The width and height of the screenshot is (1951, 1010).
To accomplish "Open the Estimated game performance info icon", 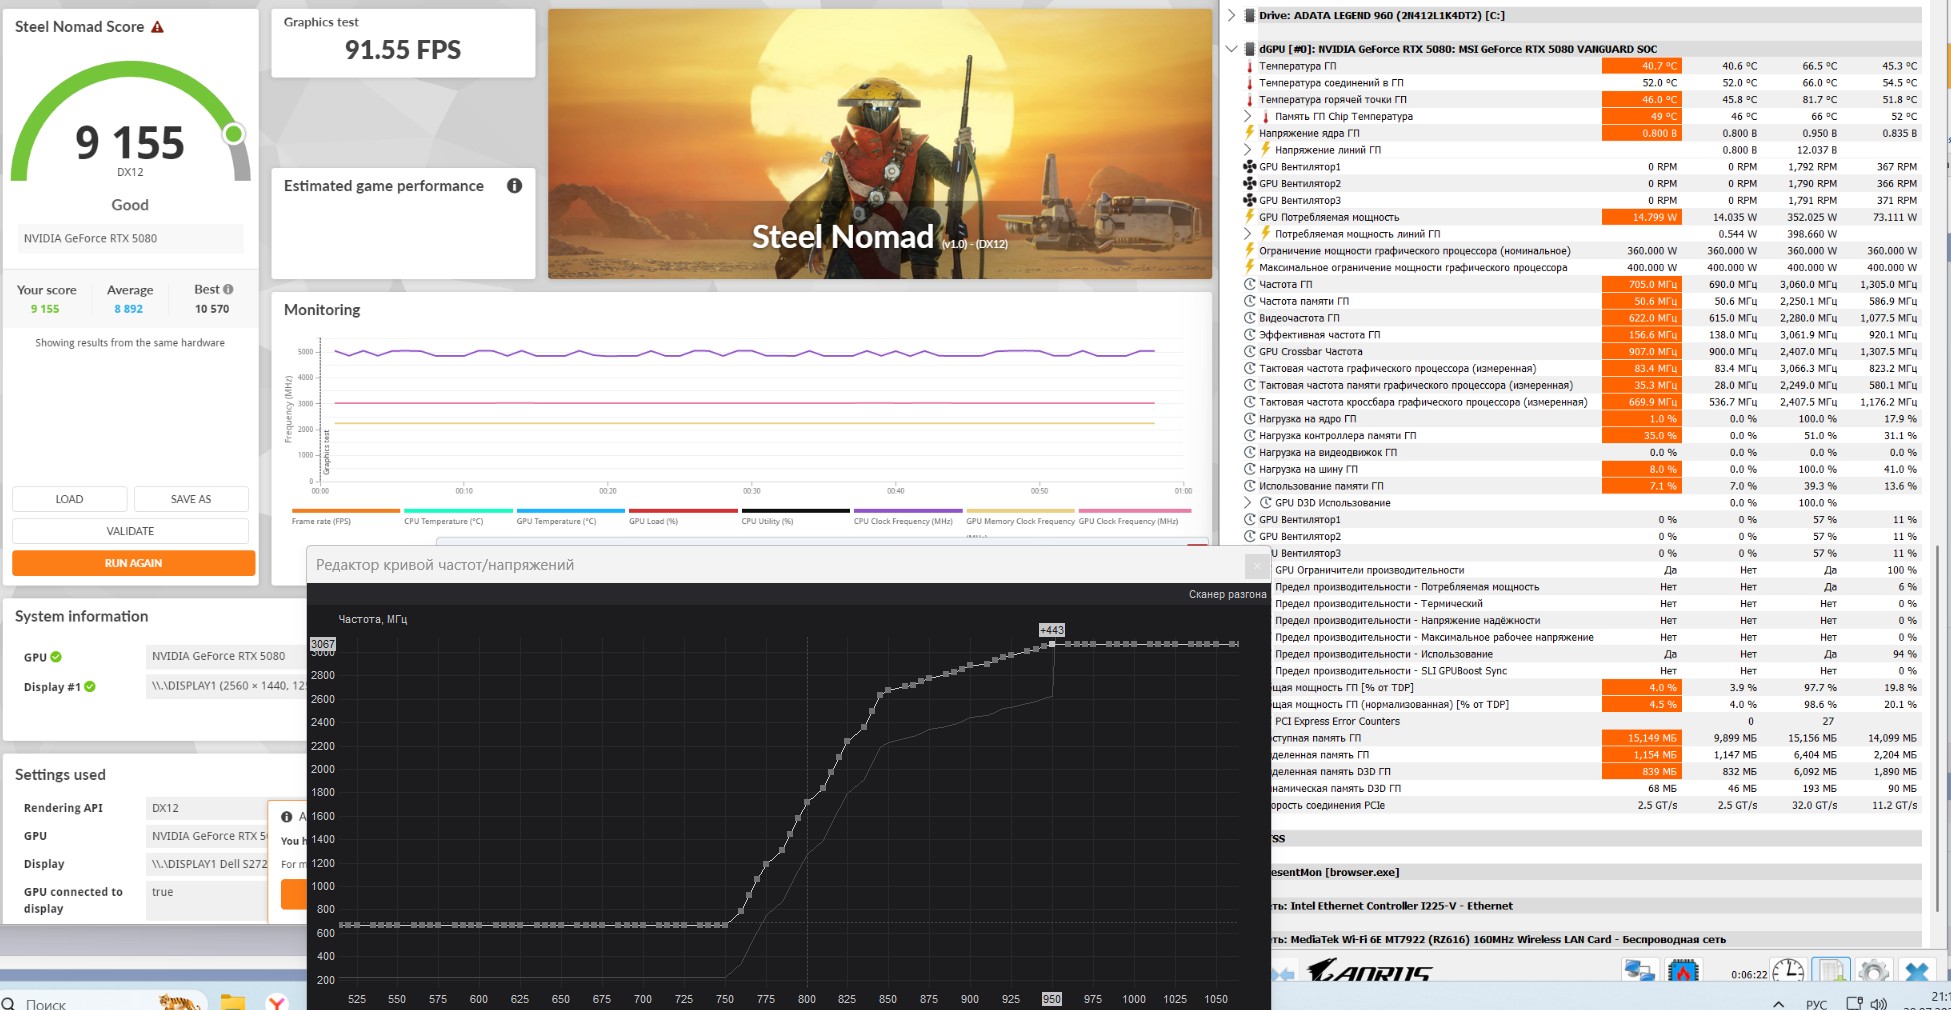I will click(514, 186).
